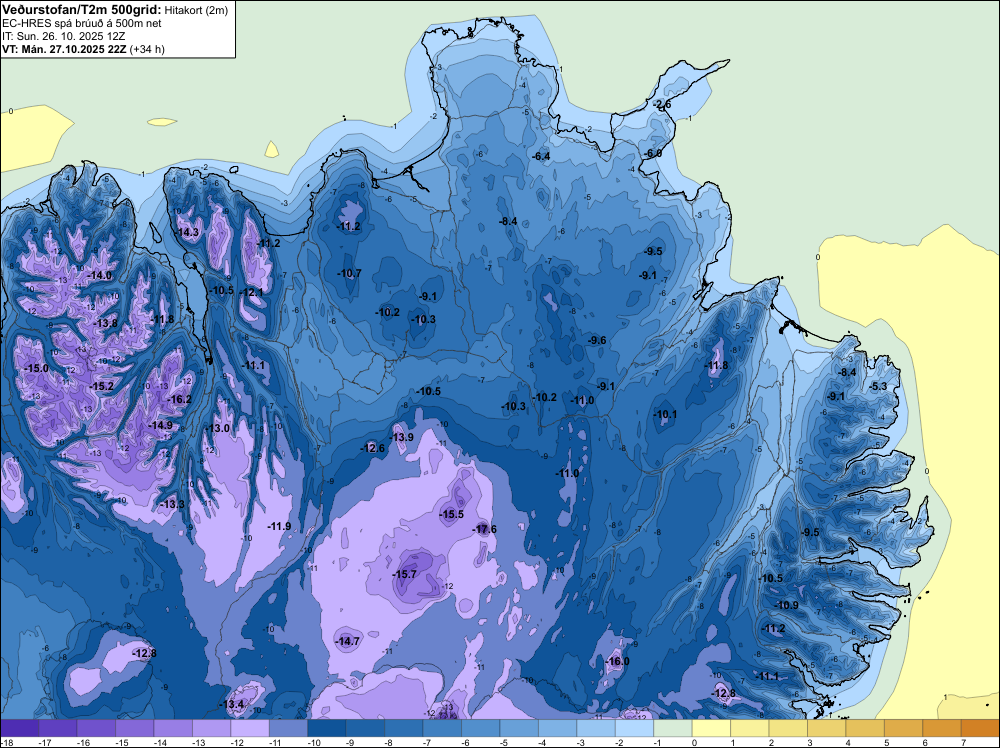Click the -14.9 temperature value on map
1000x748 pixels.
point(160,425)
